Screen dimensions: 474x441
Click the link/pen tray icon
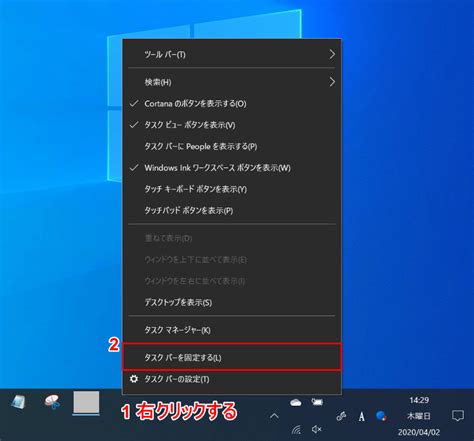click(x=341, y=416)
